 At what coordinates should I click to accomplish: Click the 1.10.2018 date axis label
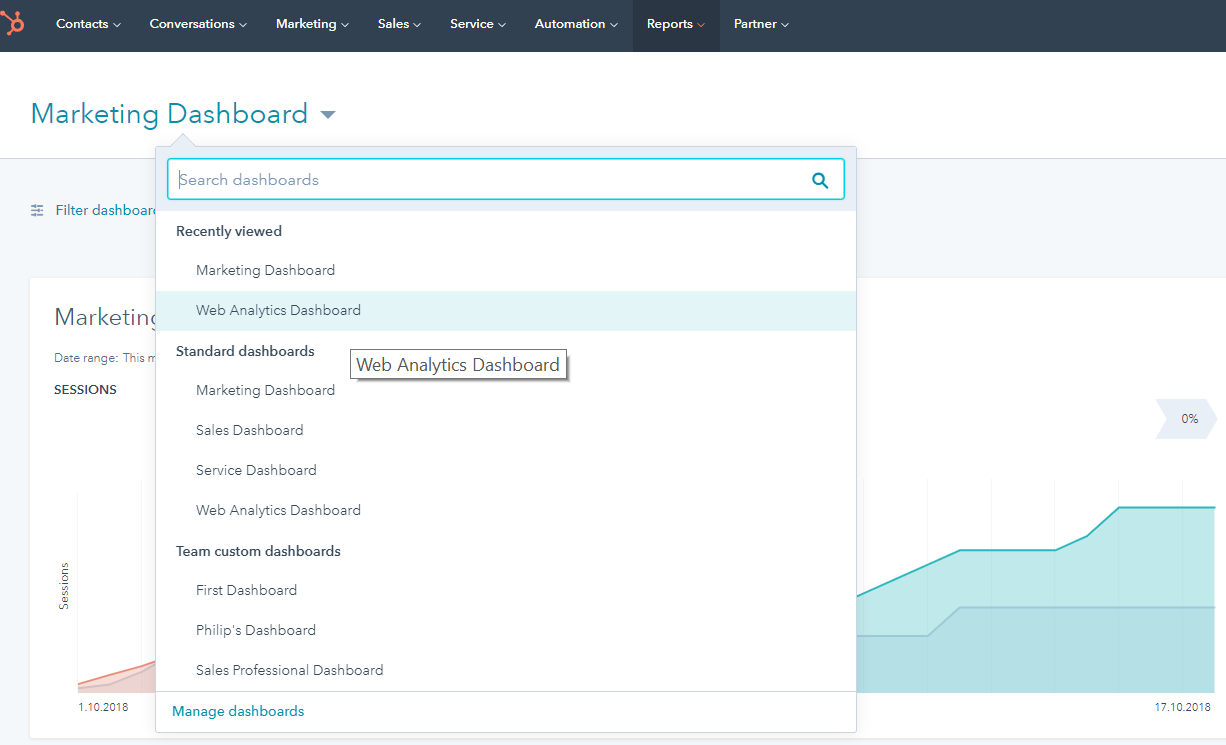click(x=104, y=707)
